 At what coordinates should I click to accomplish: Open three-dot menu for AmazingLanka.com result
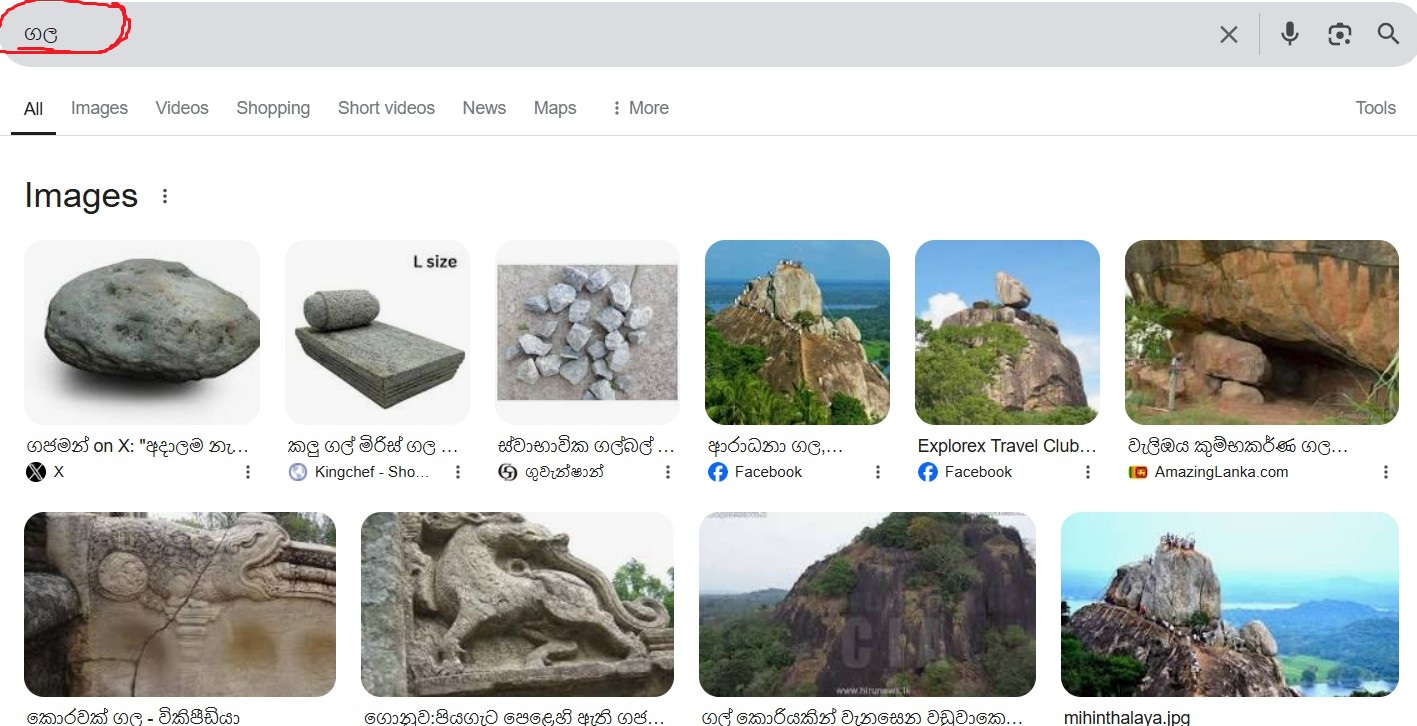1386,472
